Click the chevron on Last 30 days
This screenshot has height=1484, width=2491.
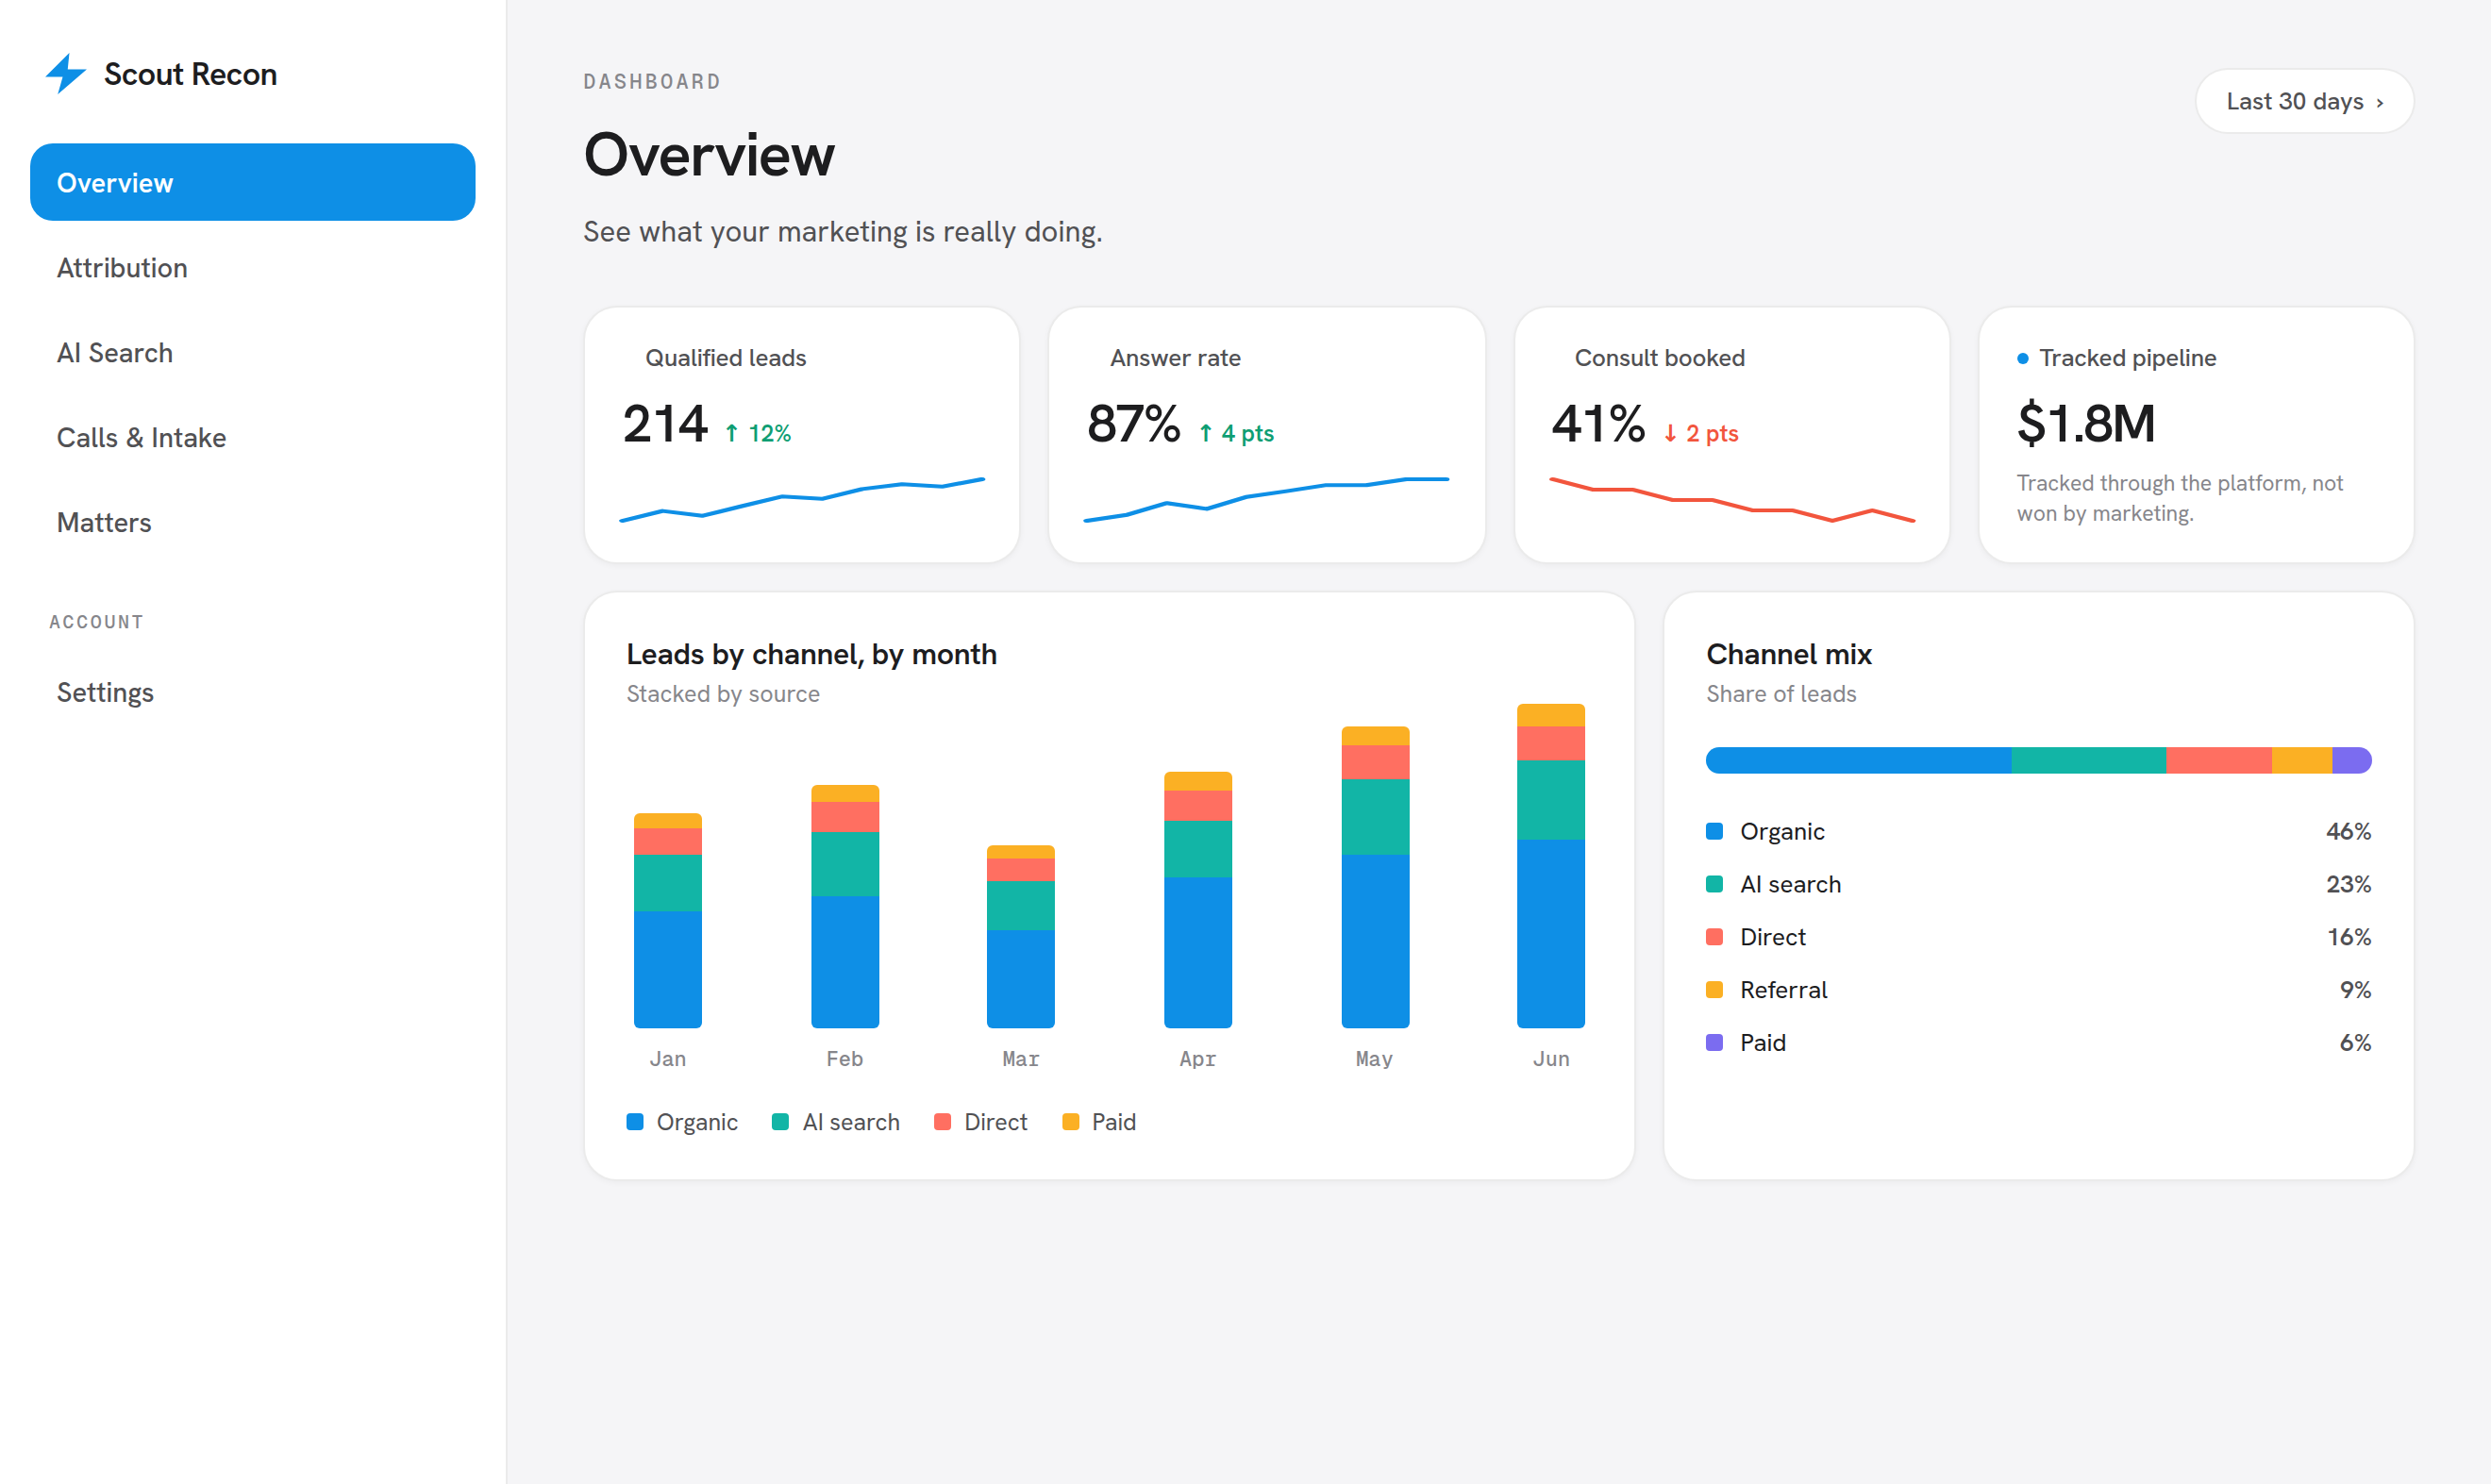click(x=2380, y=103)
